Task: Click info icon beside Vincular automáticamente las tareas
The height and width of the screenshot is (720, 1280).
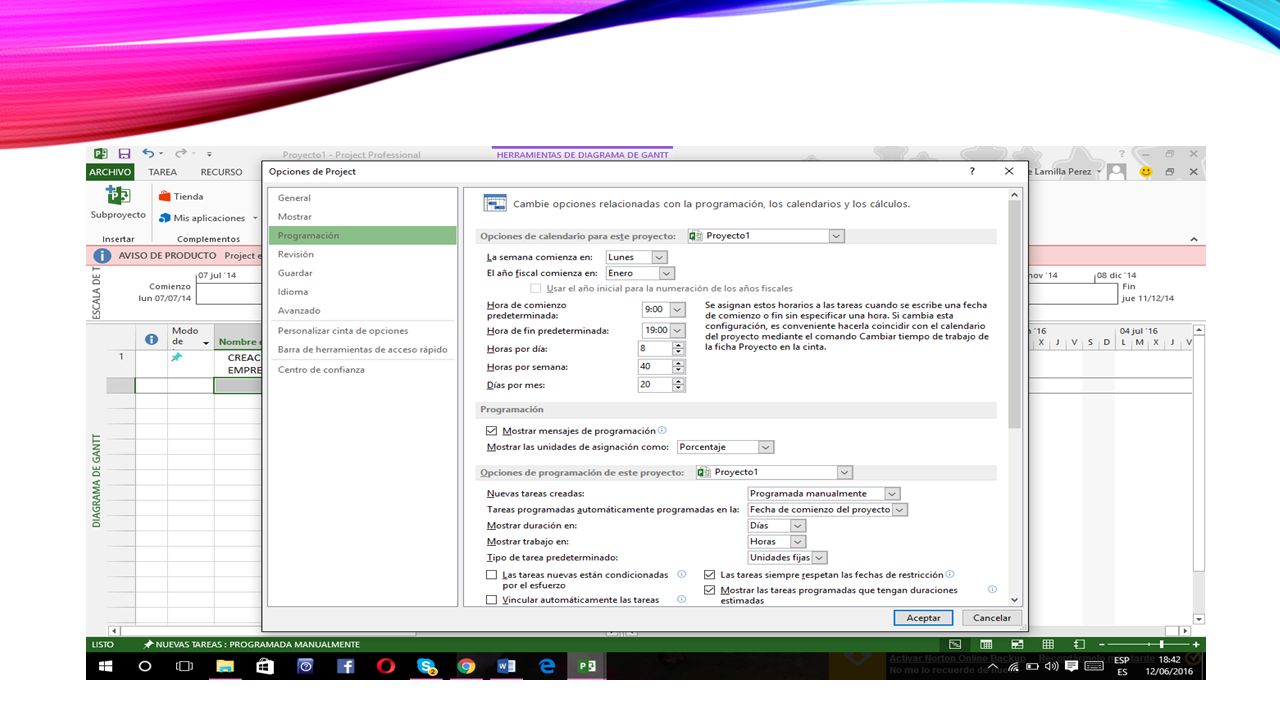Action: 681,599
